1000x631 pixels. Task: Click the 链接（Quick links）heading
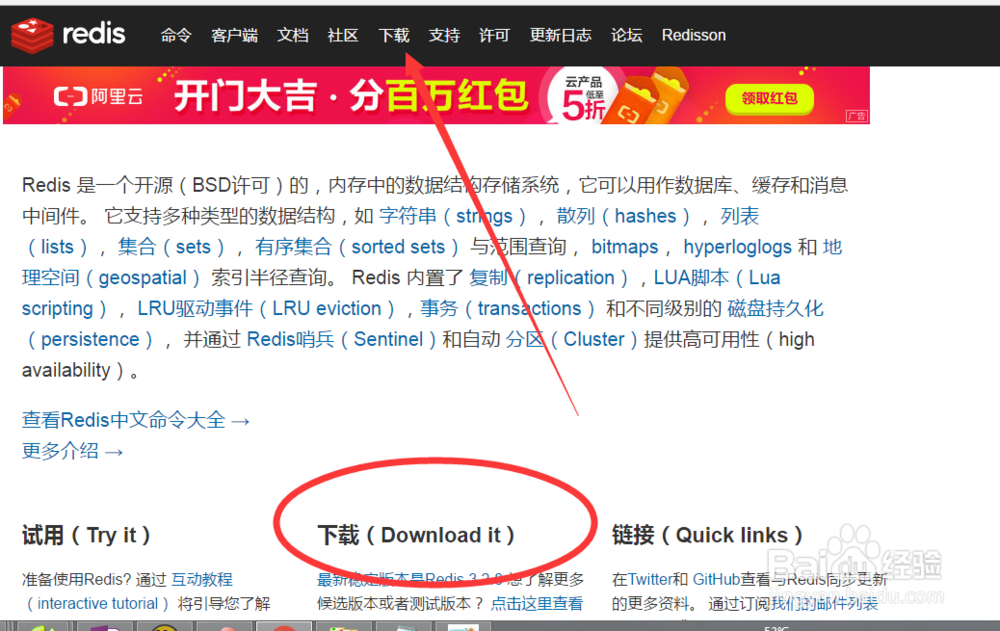click(x=707, y=535)
